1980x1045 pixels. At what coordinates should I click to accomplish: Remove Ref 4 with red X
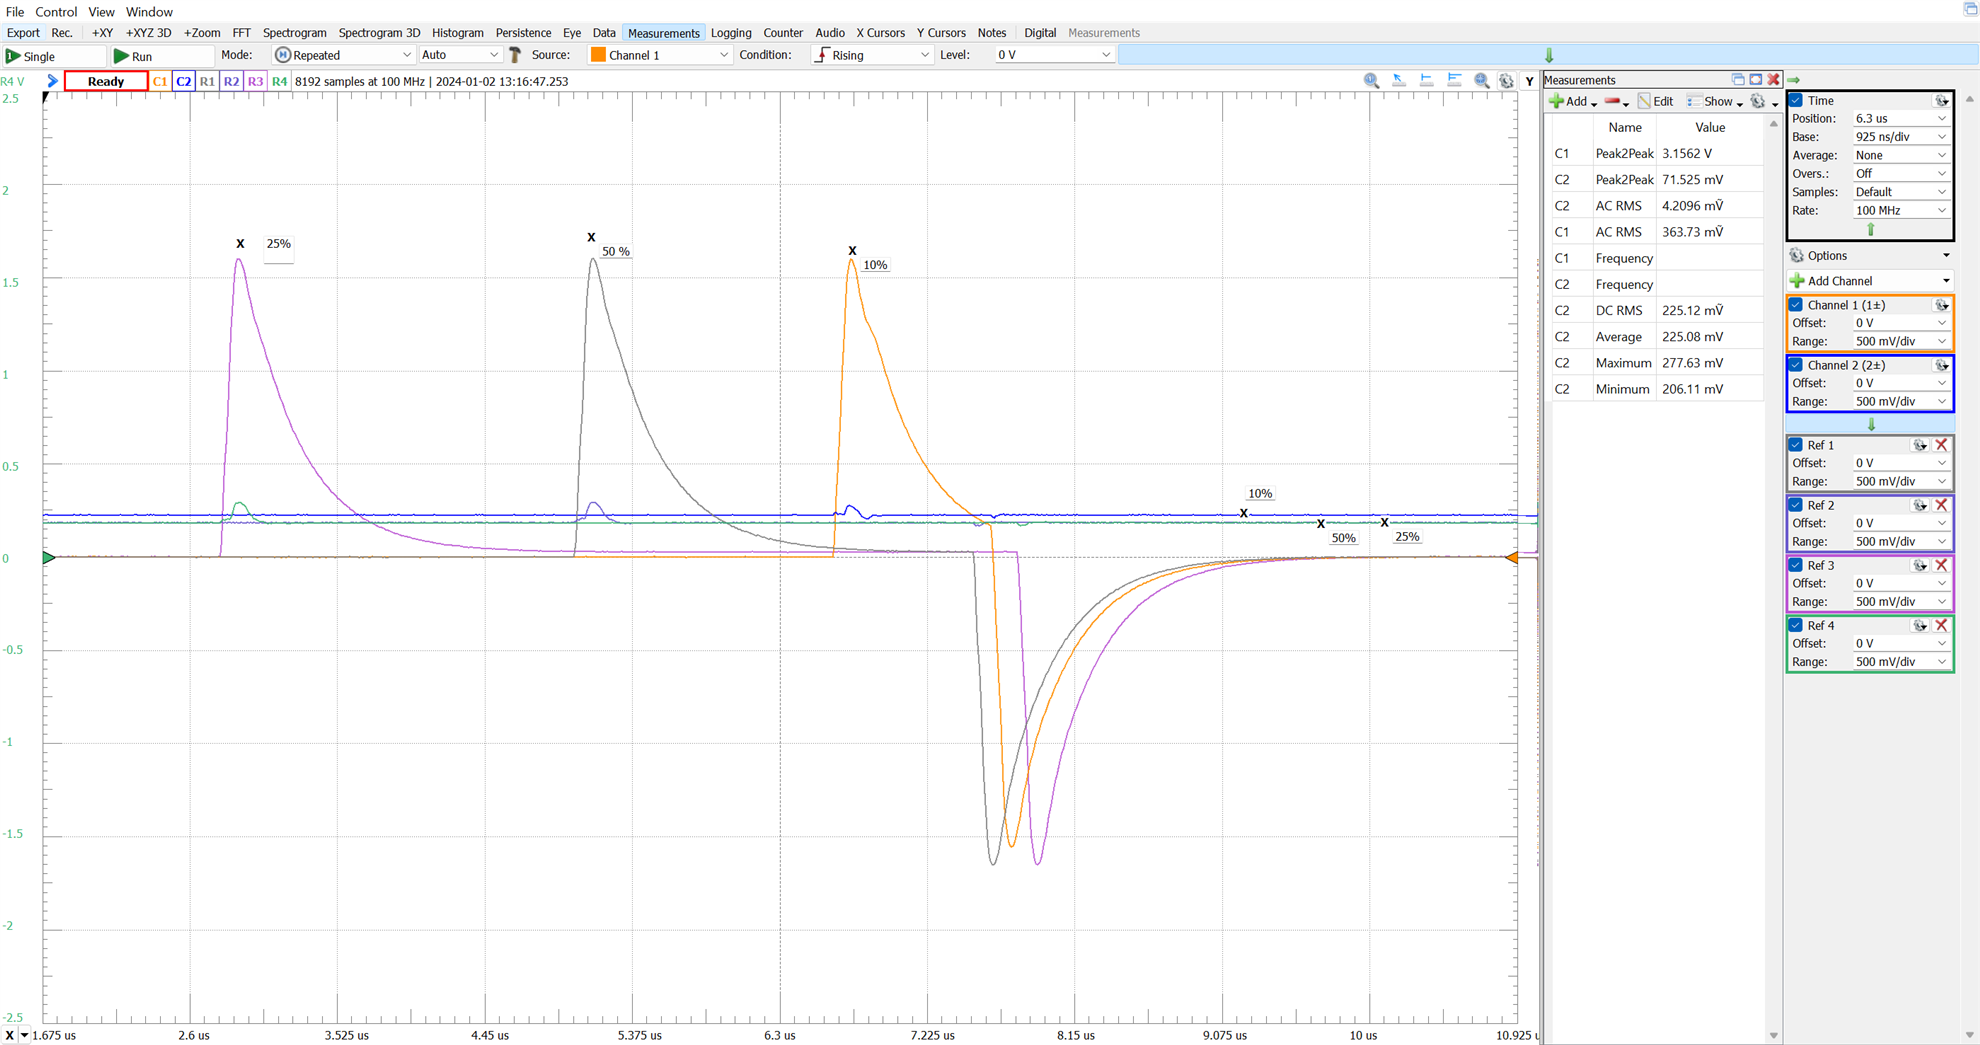(1941, 625)
